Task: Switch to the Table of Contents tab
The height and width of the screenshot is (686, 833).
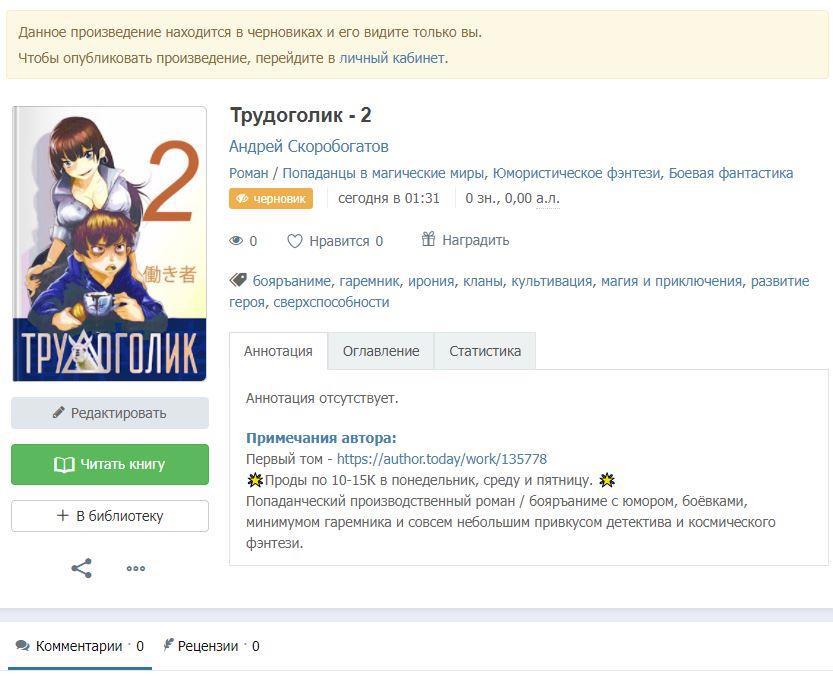Action: [x=381, y=351]
